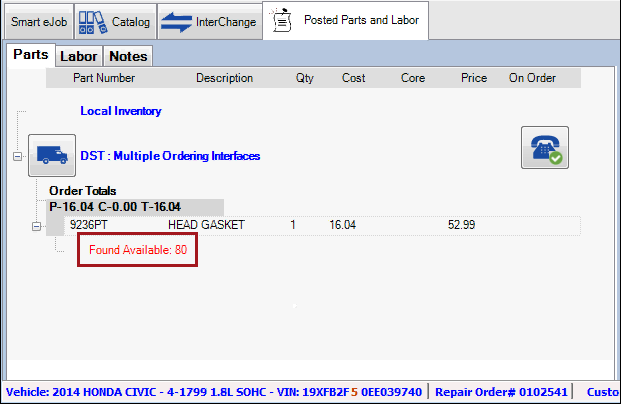Click the InterChange arrows icon
The width and height of the screenshot is (621, 404).
177,22
